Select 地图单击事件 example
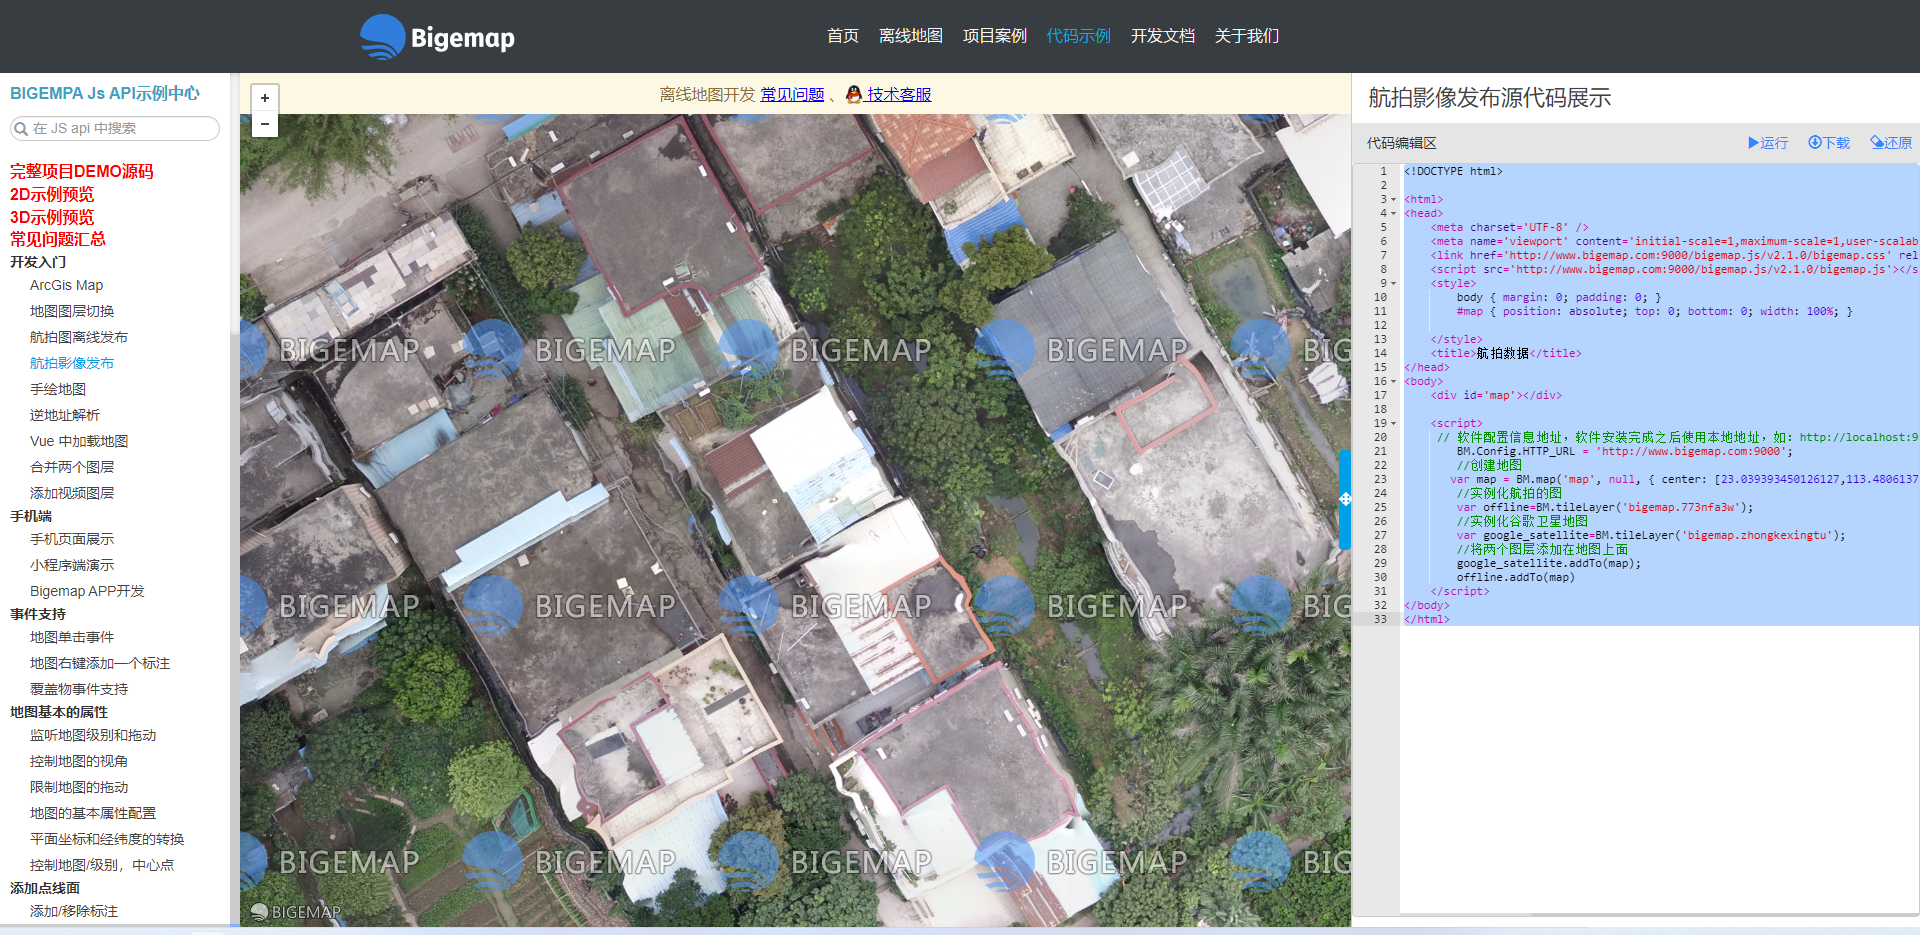1920x935 pixels. point(72,637)
